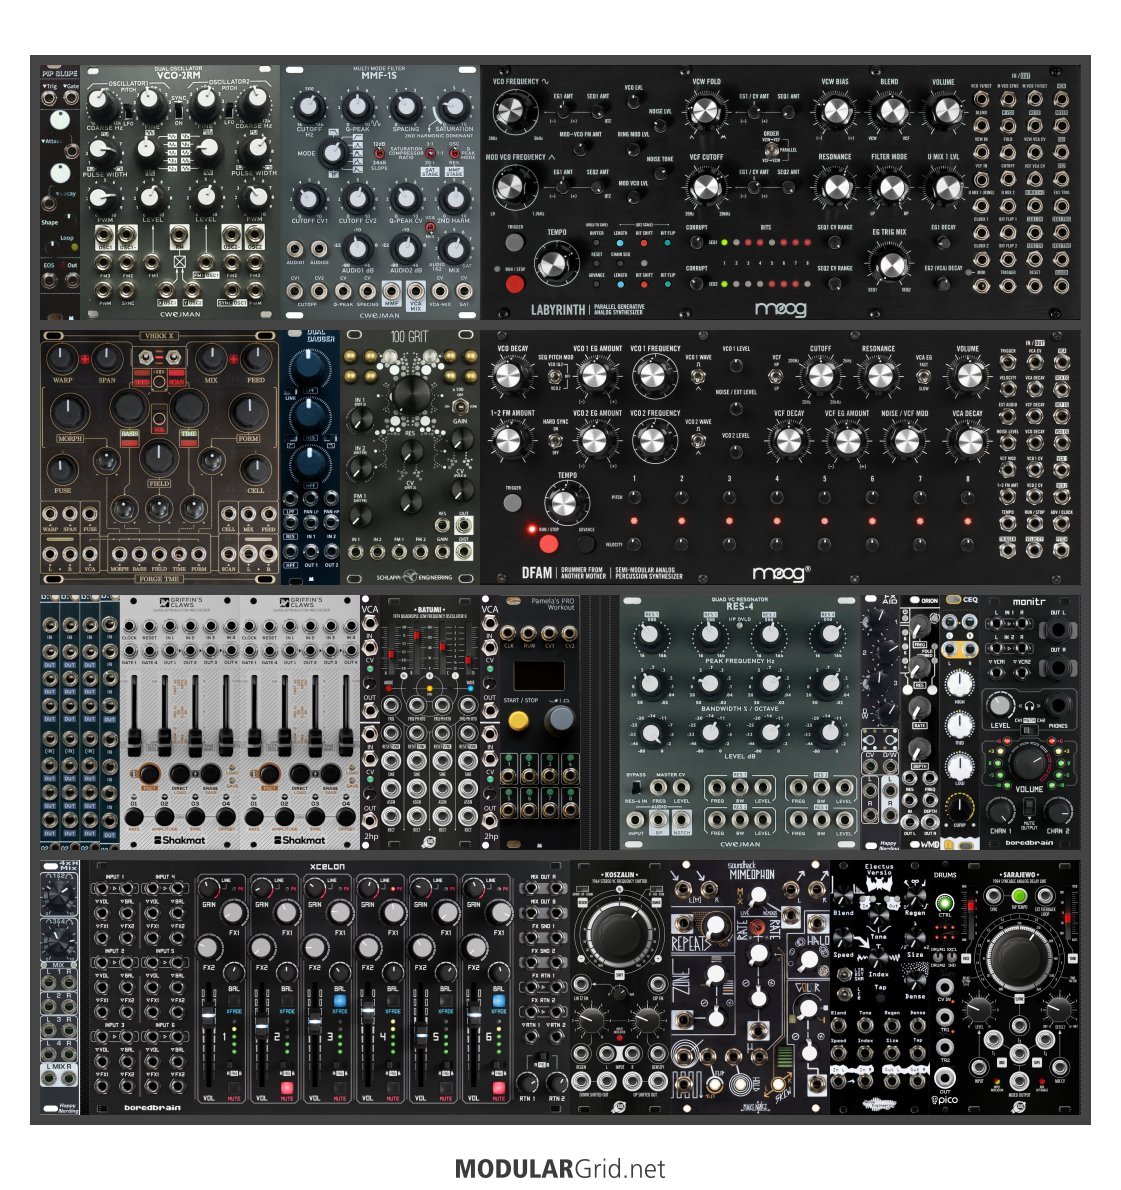1121x1190 pixels.
Task: Click the green CTRL knob on Pico Drums
Action: pos(944,903)
